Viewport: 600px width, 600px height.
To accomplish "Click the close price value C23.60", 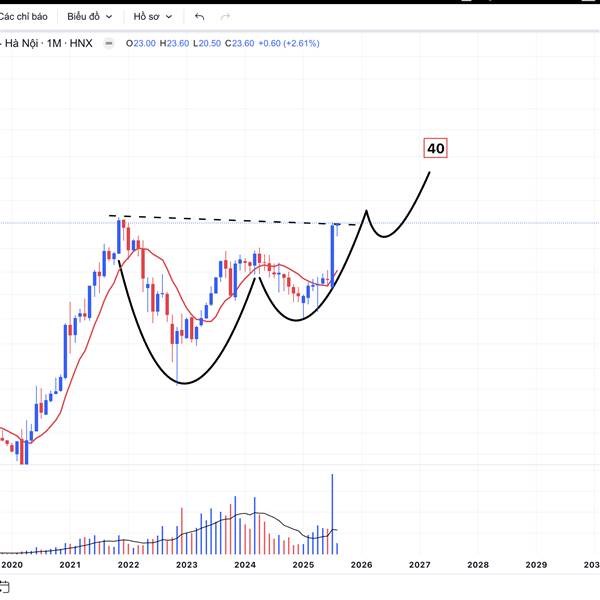I will tap(240, 43).
